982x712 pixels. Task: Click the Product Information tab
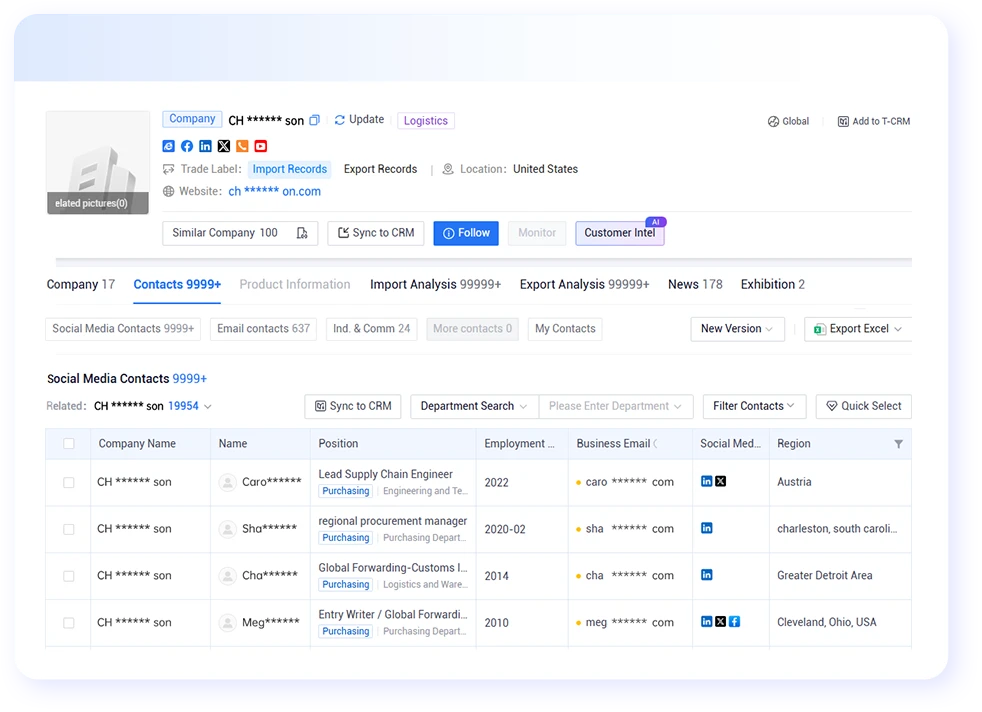295,284
